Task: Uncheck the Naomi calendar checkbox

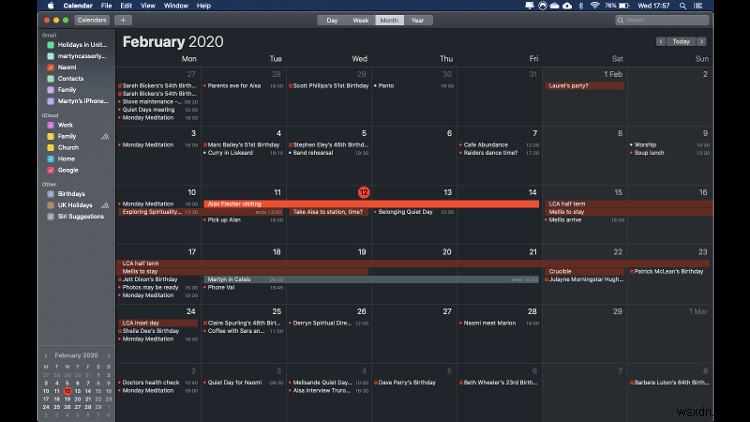Action: [x=49, y=67]
